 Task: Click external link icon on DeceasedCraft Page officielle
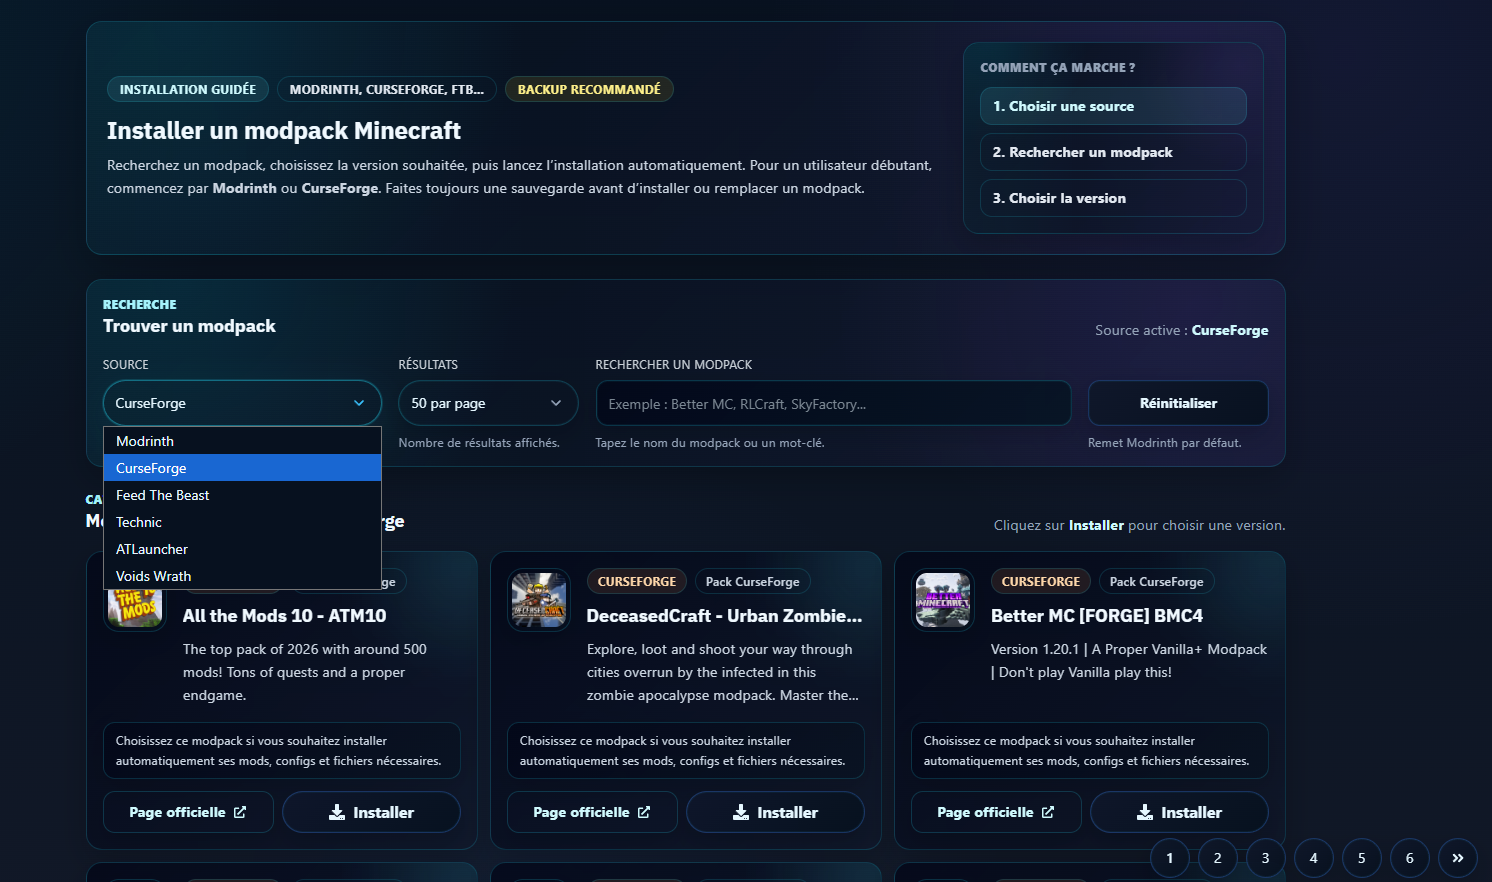(x=644, y=812)
